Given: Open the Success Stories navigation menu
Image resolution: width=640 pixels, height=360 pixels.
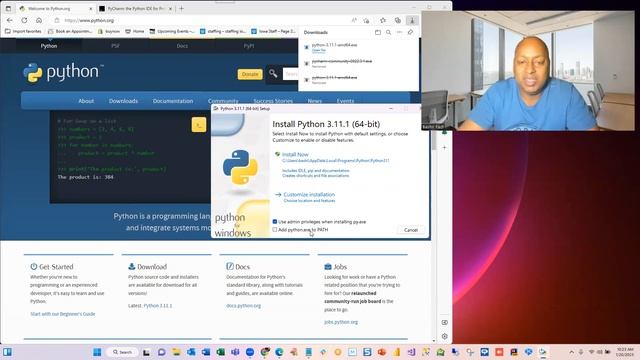Looking at the screenshot, I should click(273, 101).
